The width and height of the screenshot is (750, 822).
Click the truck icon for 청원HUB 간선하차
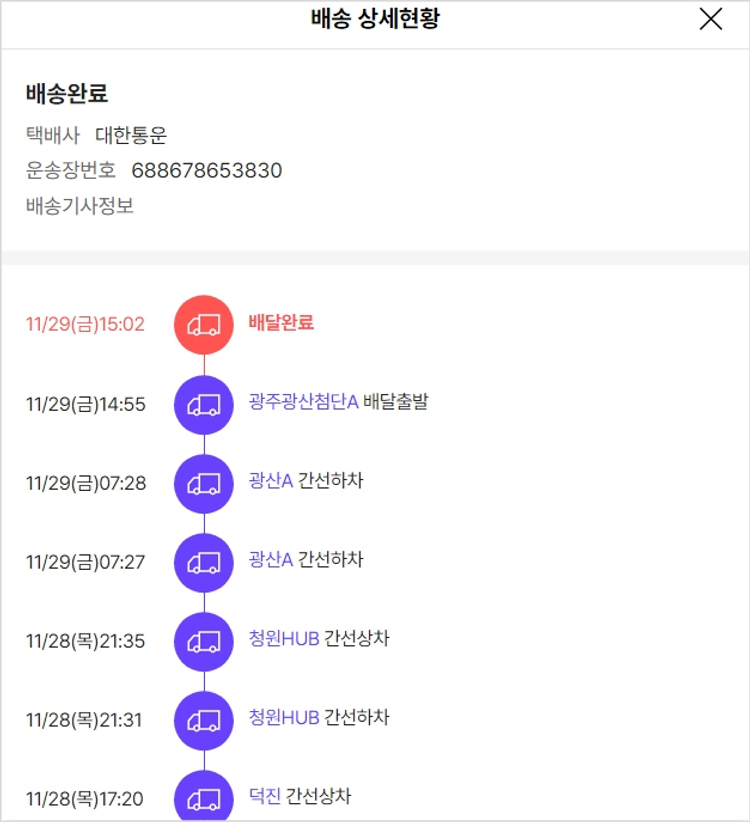coord(204,720)
